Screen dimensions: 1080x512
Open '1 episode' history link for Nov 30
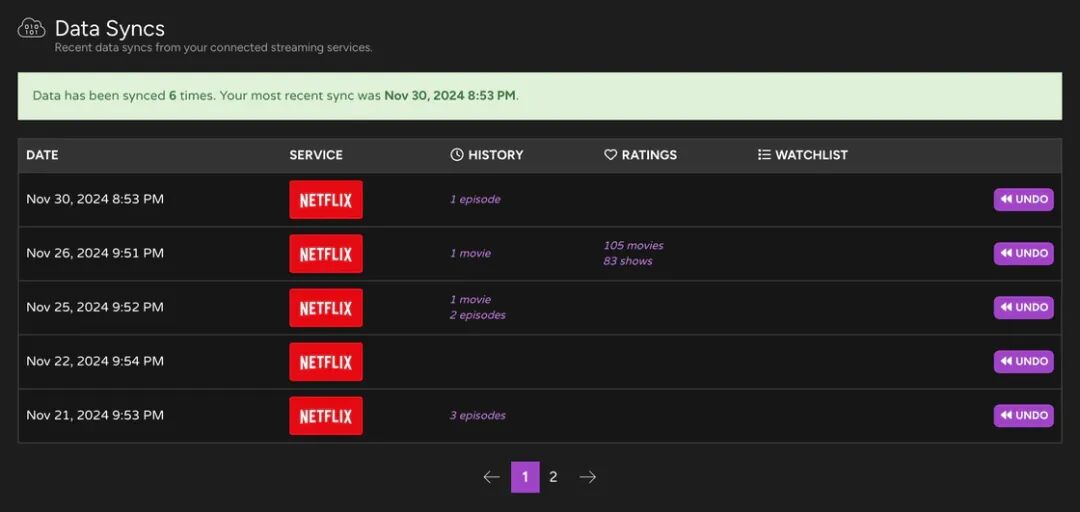(475, 199)
